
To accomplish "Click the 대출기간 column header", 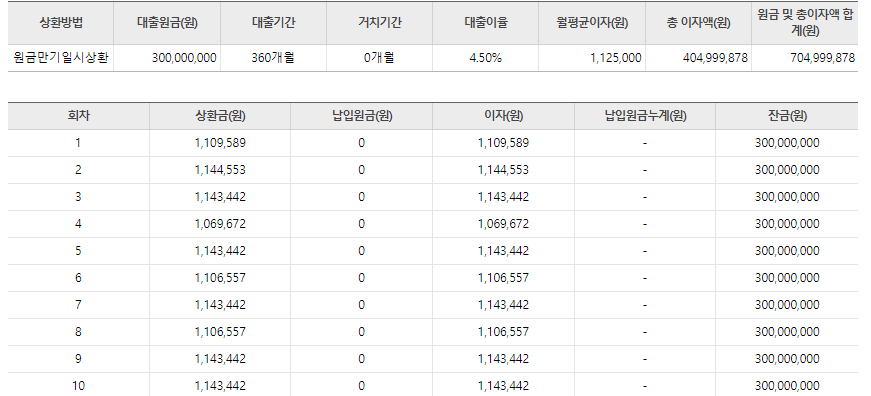I will 273,23.
